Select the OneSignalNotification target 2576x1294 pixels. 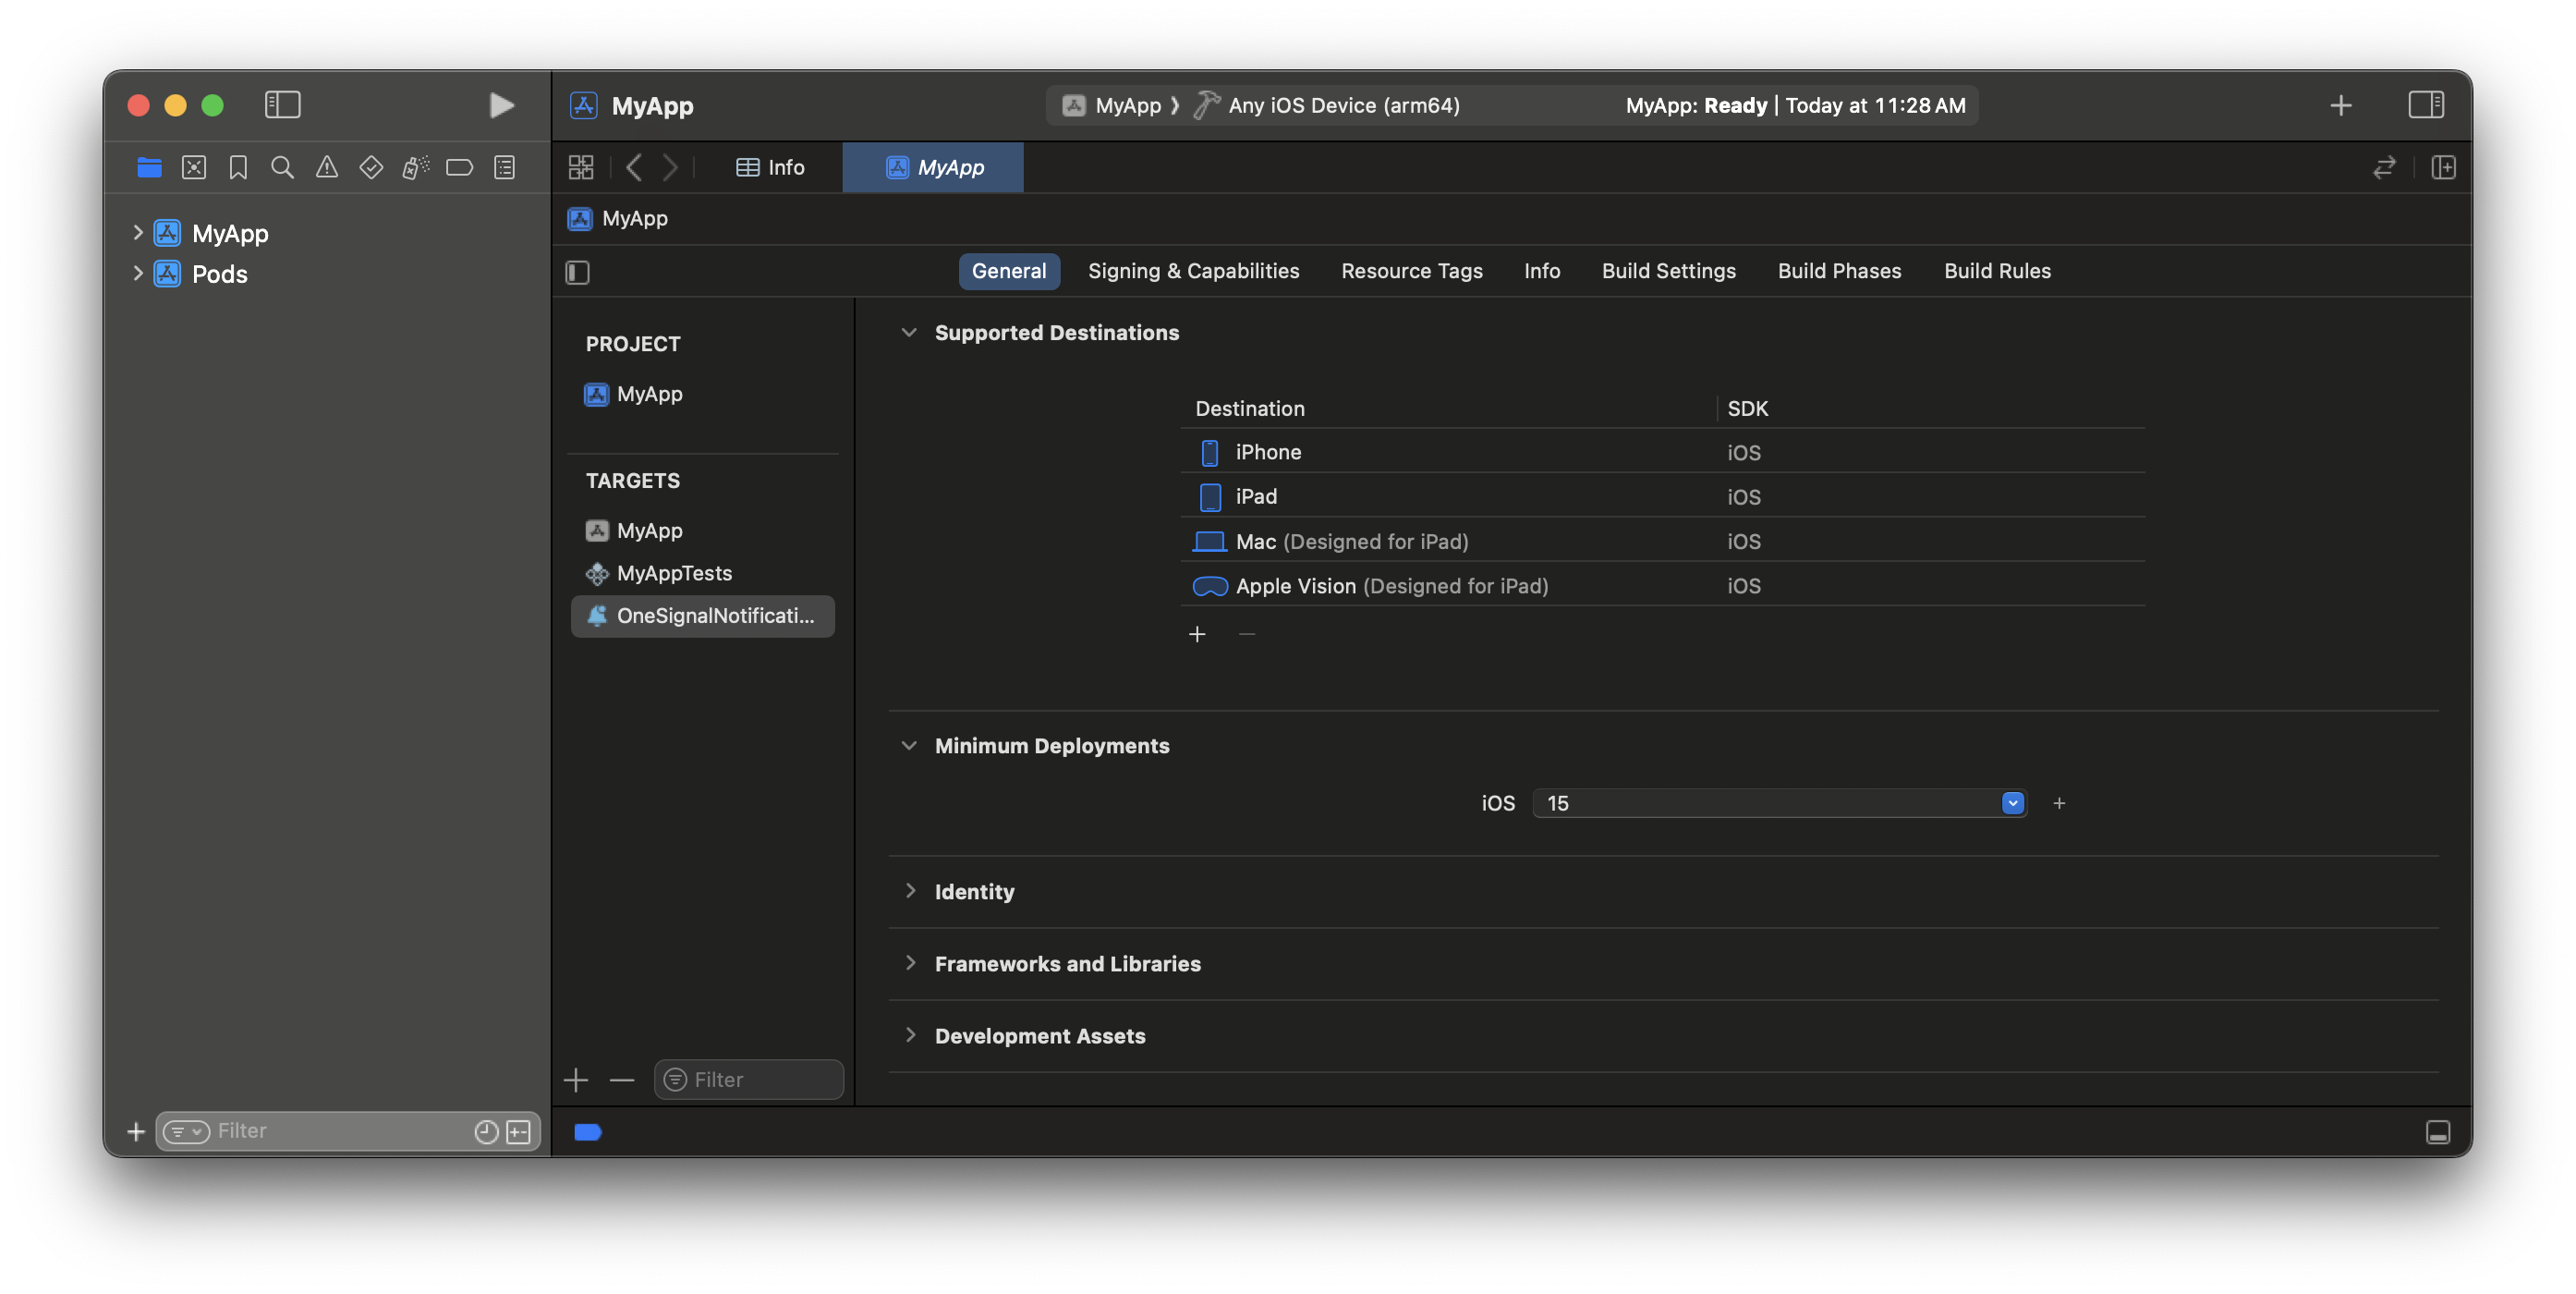[702, 616]
